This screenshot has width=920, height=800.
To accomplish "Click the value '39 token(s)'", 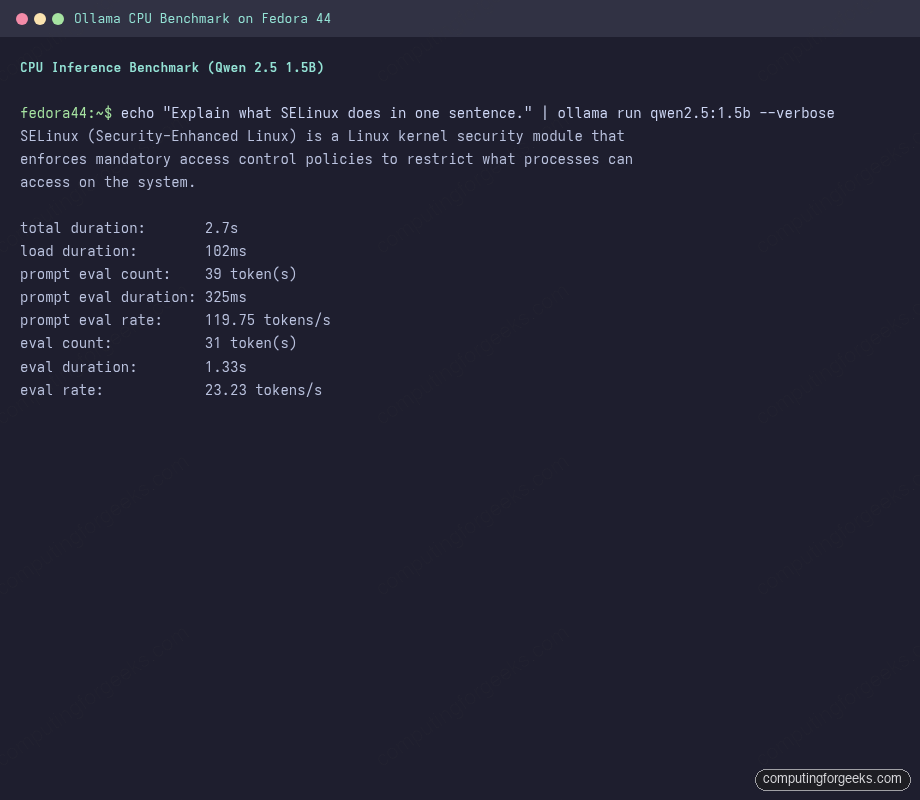I will [x=251, y=274].
